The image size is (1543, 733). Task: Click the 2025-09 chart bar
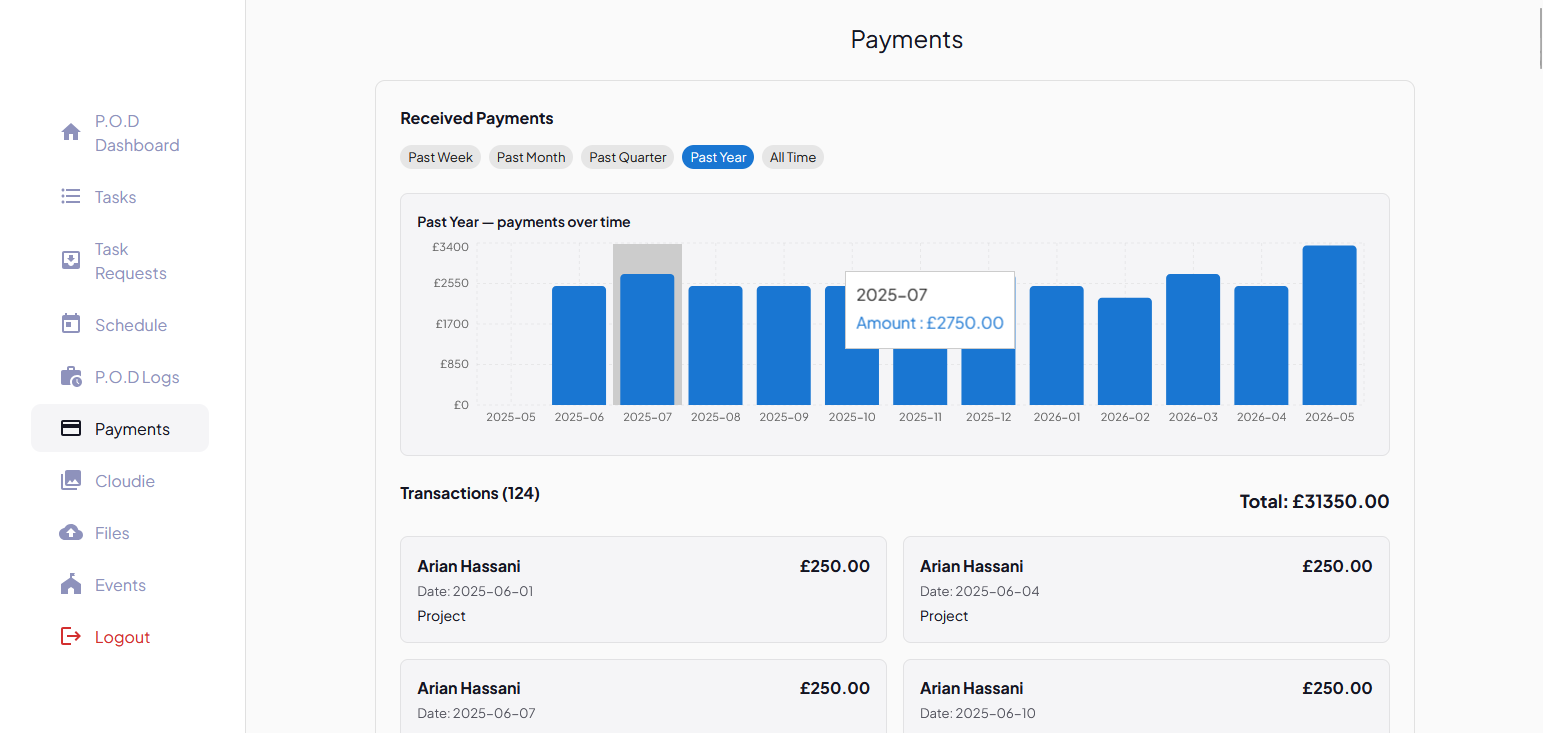[784, 346]
